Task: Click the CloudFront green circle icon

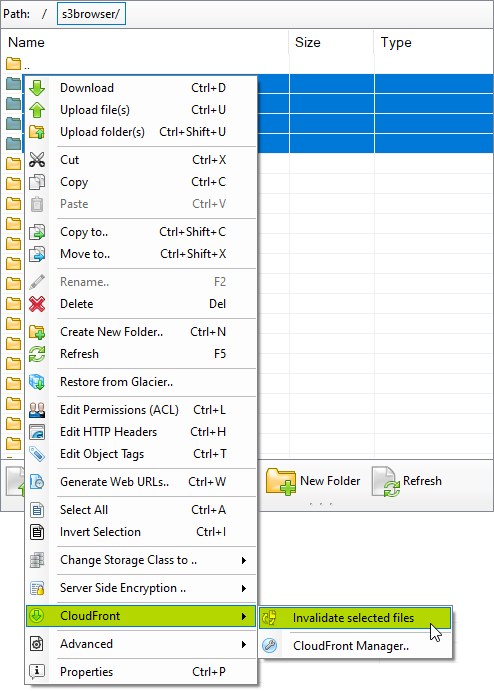Action: click(x=37, y=616)
